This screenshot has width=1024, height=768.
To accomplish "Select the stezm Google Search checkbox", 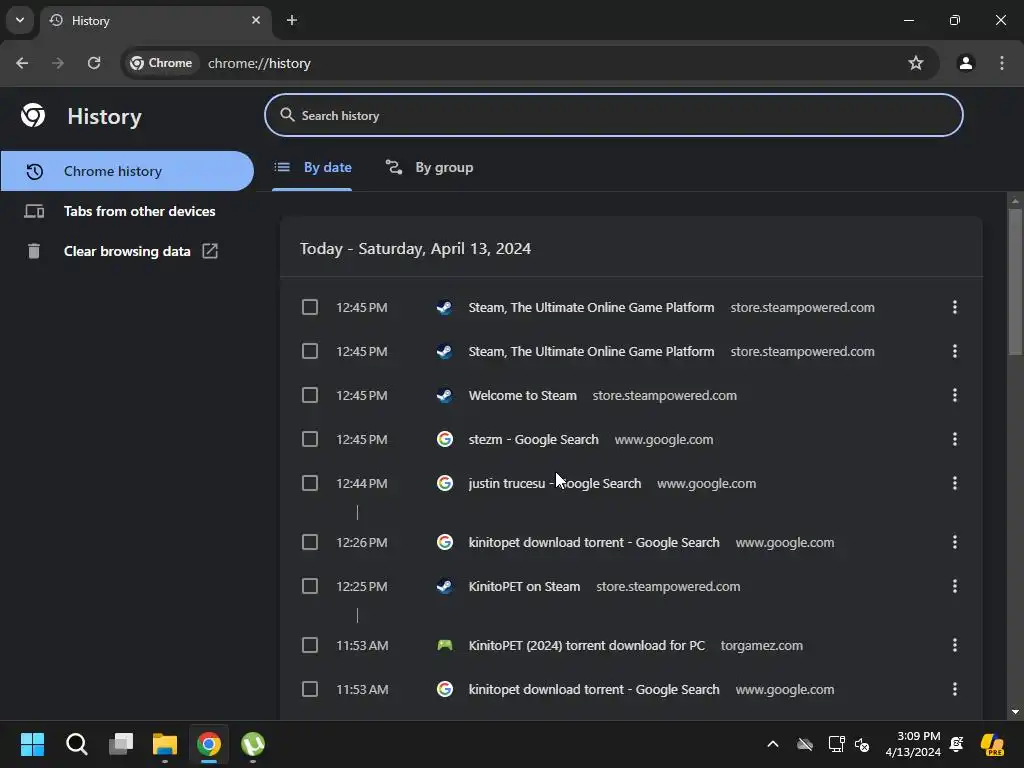I will [x=310, y=440].
